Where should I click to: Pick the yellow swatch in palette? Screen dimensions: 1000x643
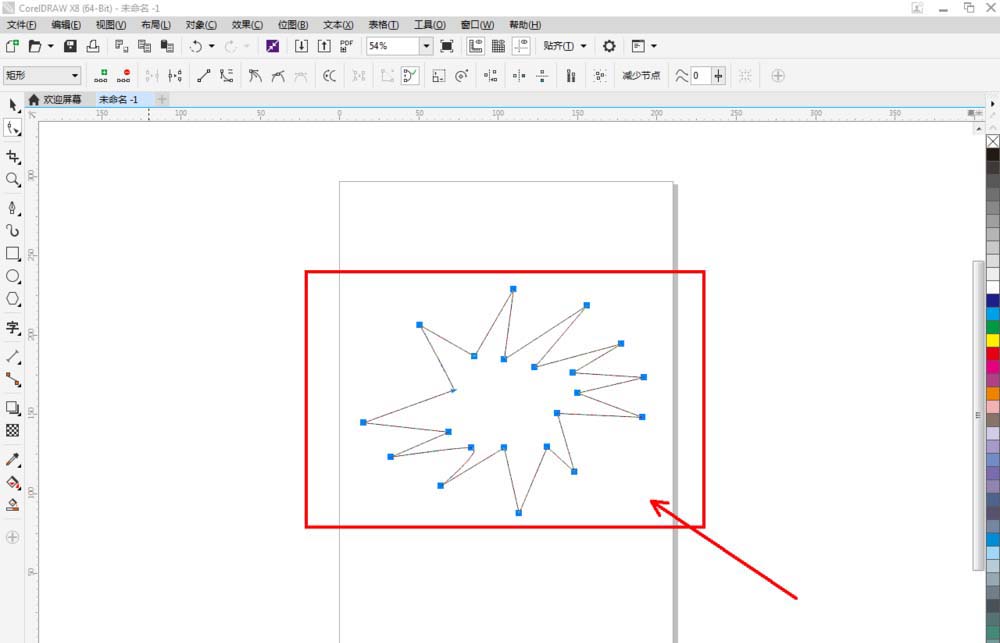pos(993,340)
